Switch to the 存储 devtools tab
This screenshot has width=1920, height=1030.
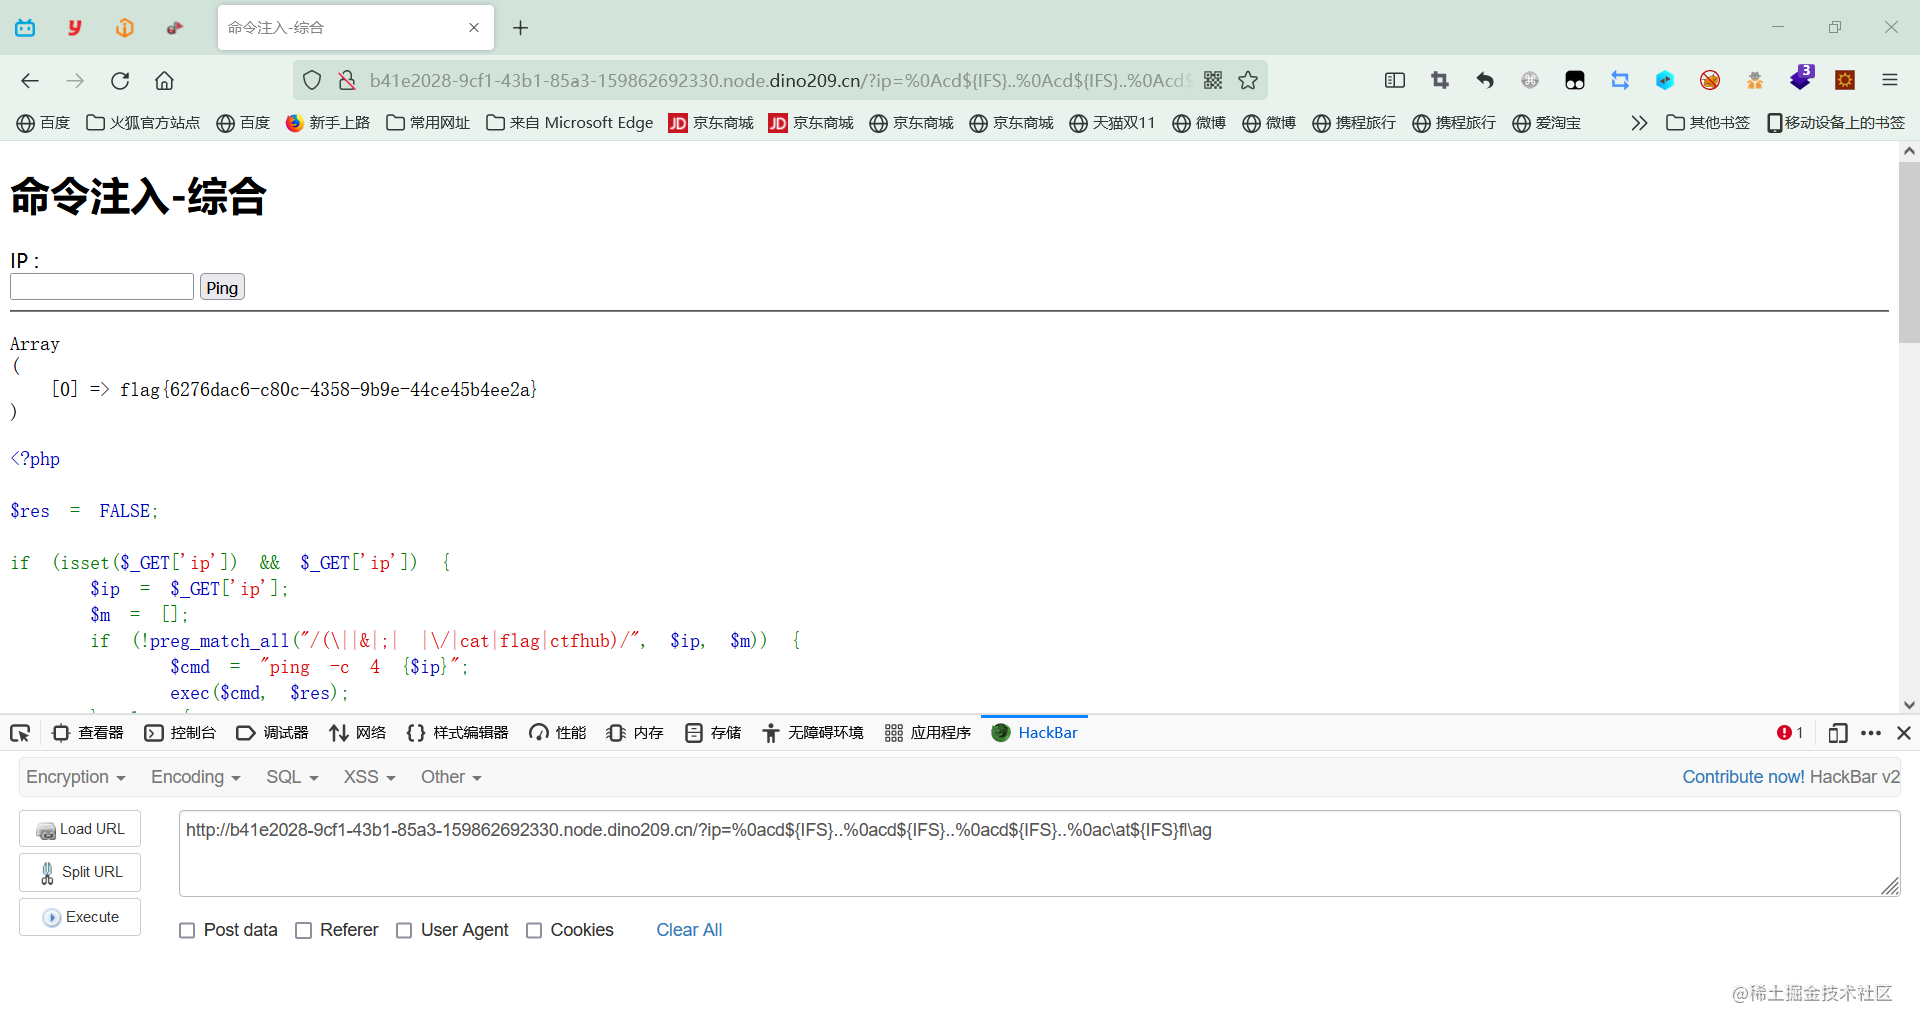[713, 733]
